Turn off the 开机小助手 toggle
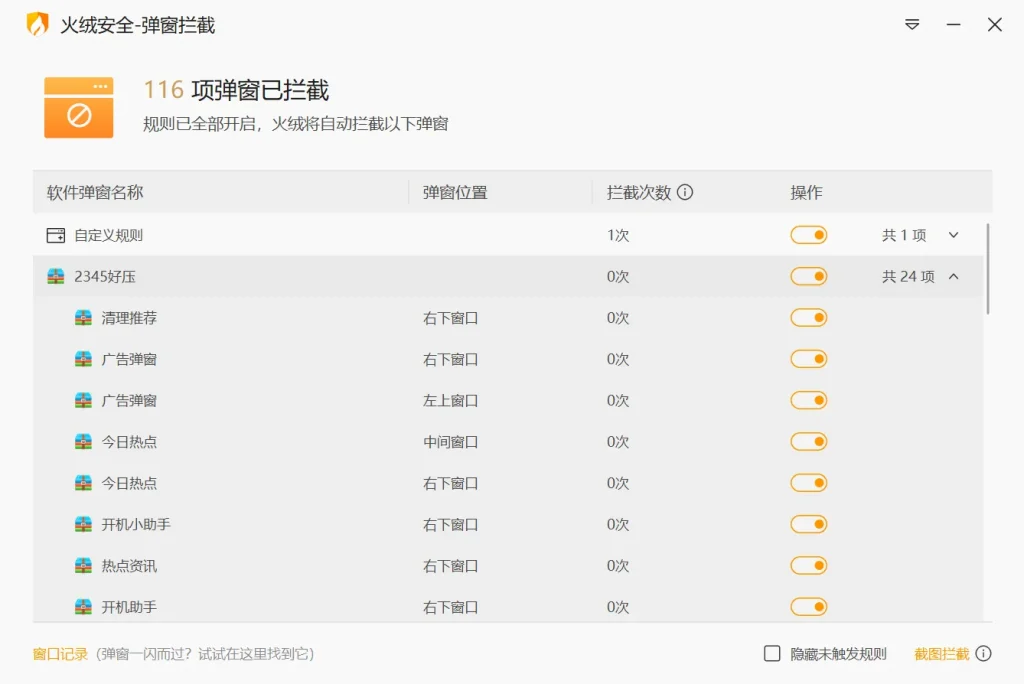 tap(809, 524)
